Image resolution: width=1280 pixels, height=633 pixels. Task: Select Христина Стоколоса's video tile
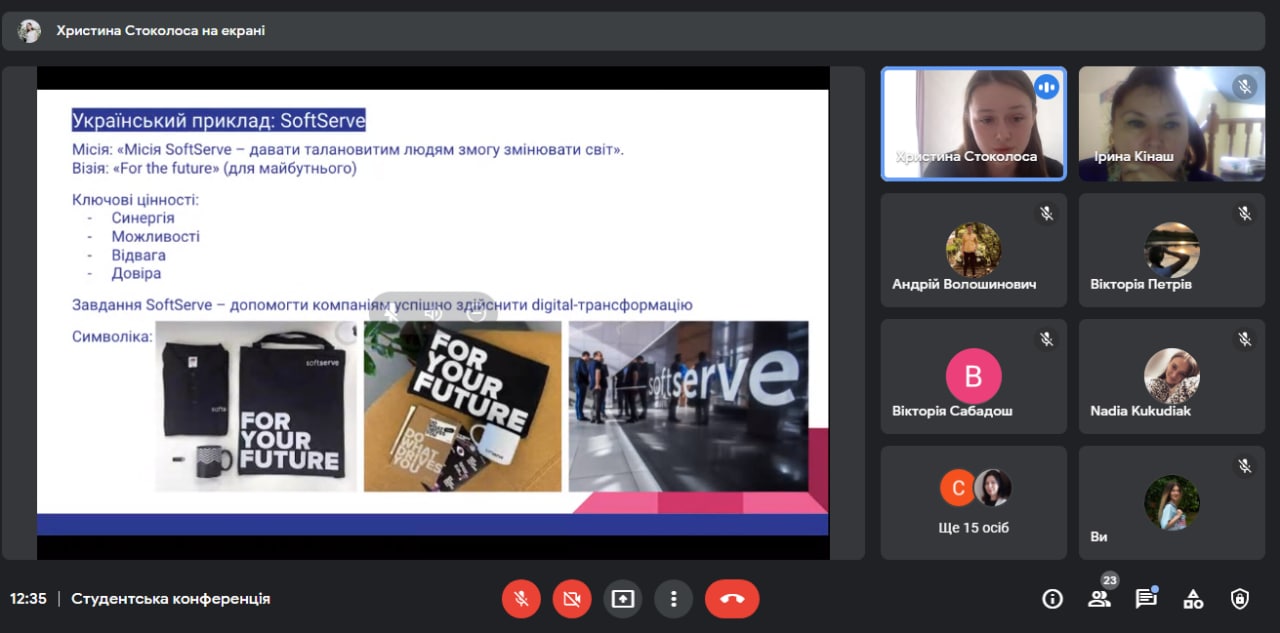[x=973, y=123]
